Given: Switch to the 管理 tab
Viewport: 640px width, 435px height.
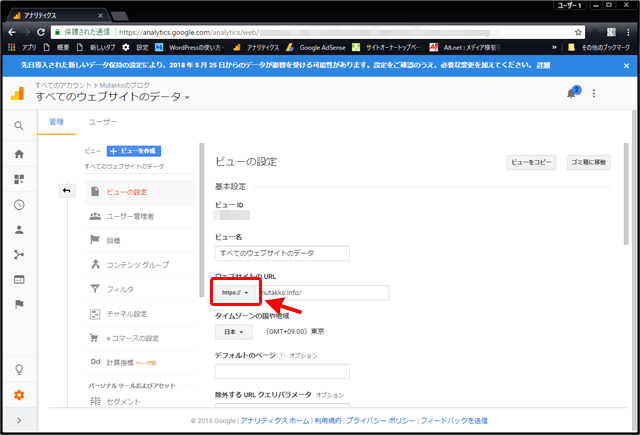Looking at the screenshot, I should click(56, 122).
